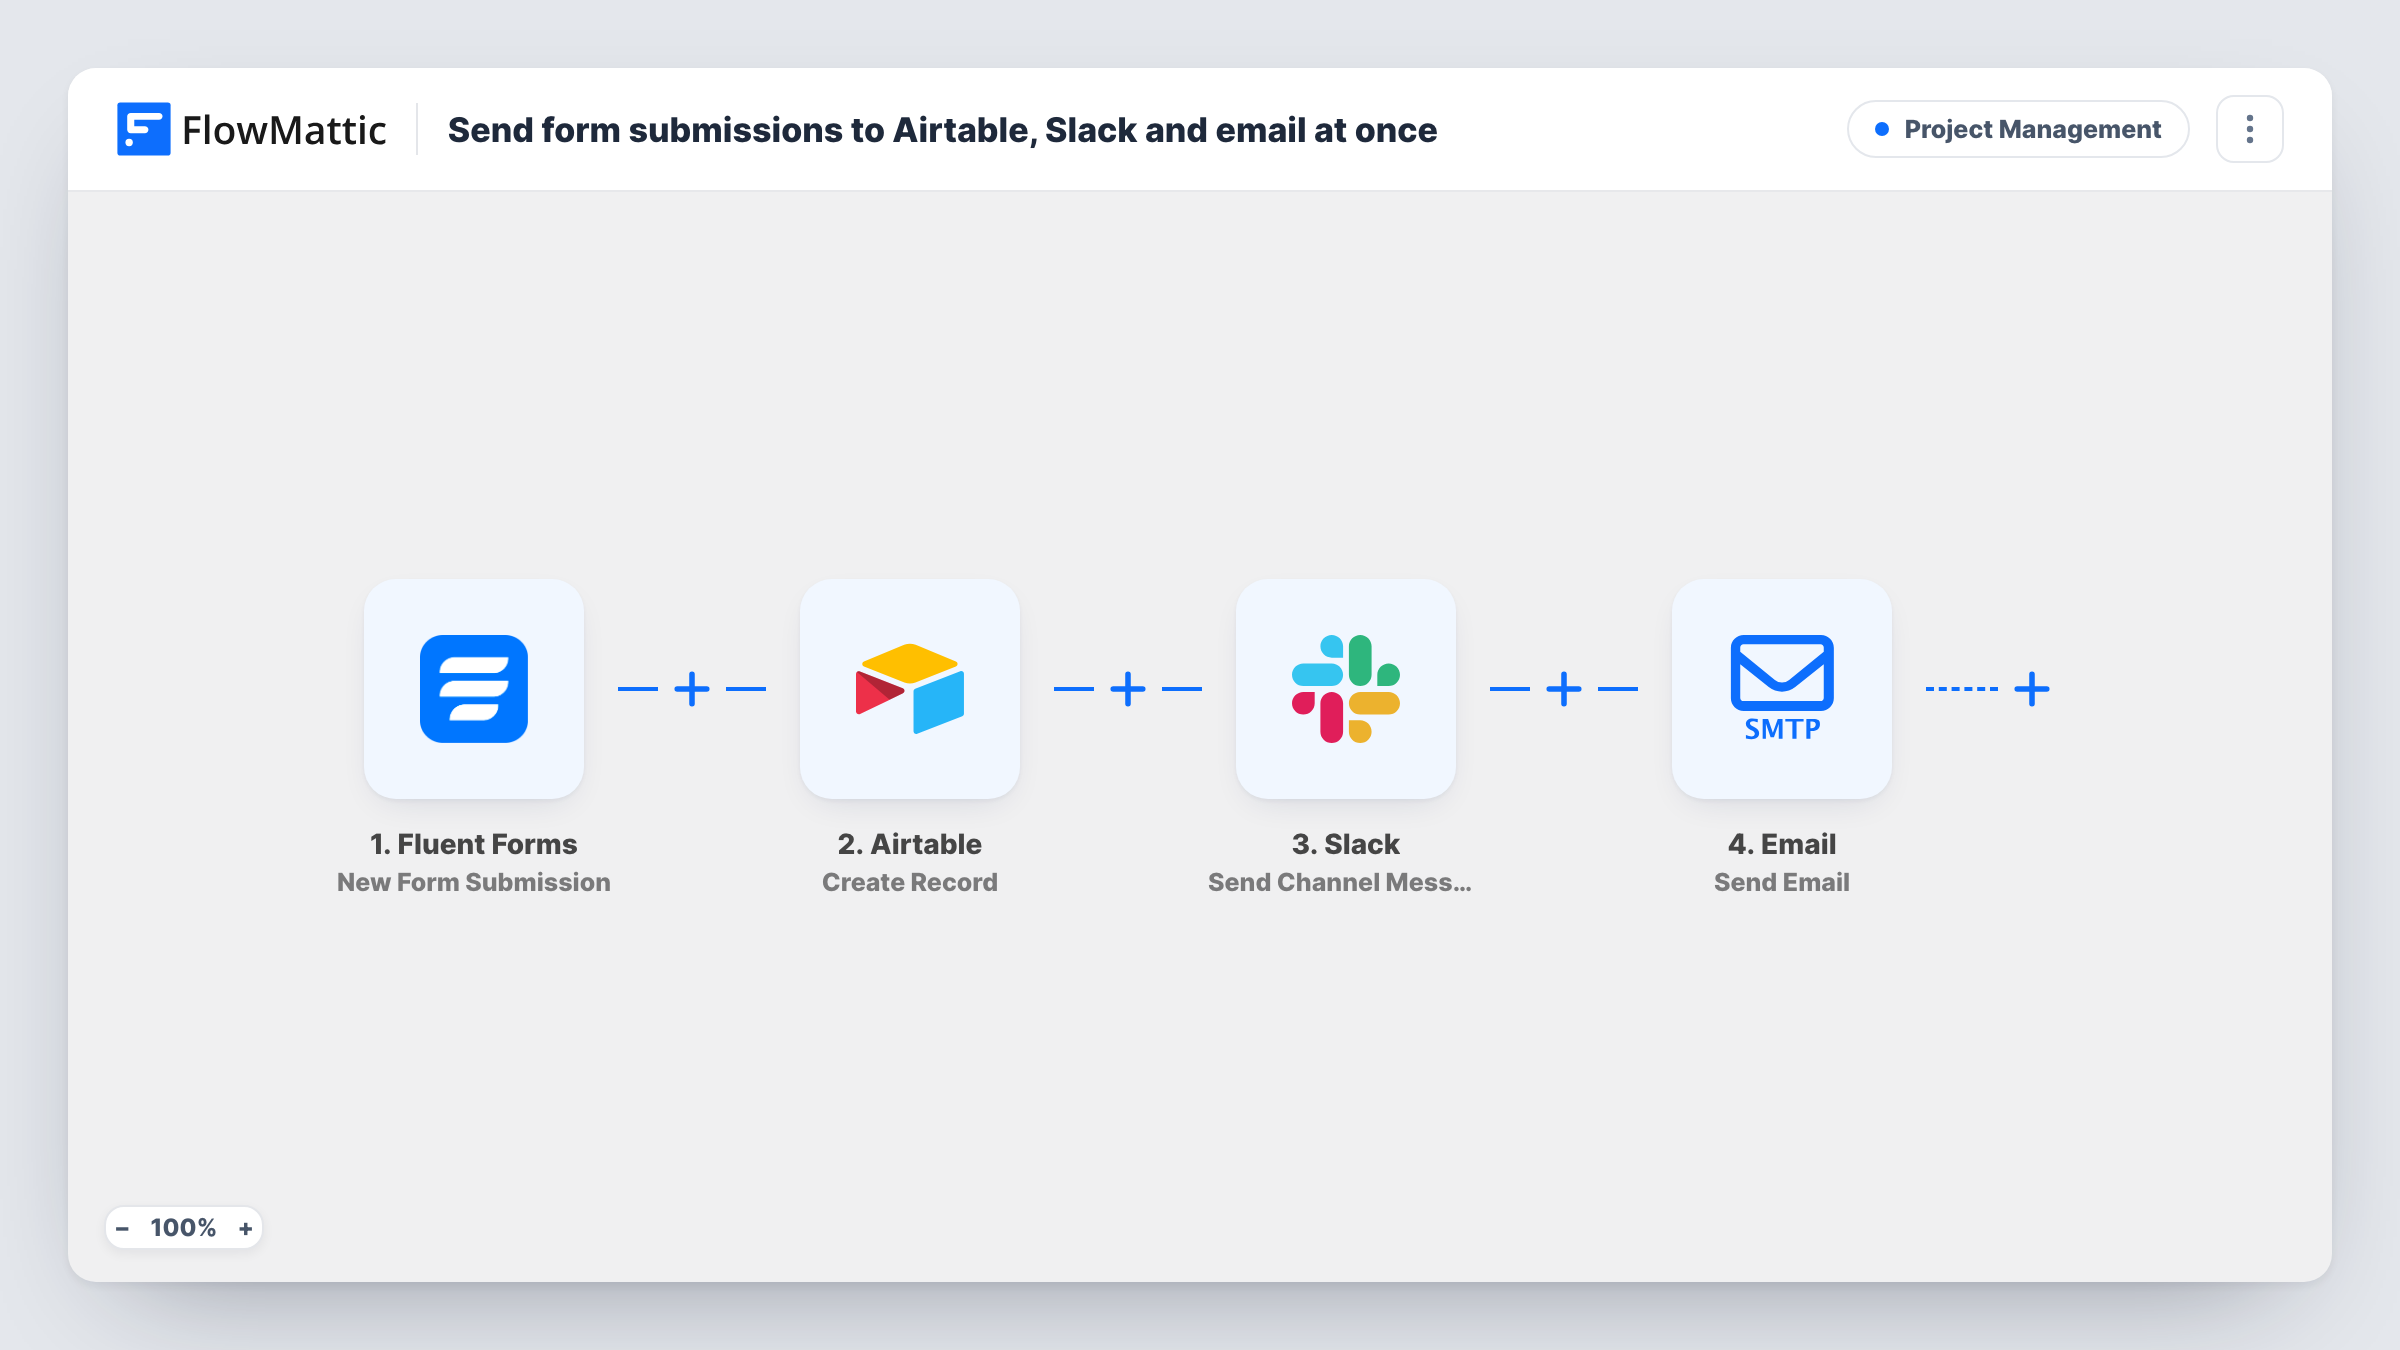Viewport: 2400px width, 1350px height.
Task: Add step between Fluent Forms and Airtable
Action: [x=692, y=689]
